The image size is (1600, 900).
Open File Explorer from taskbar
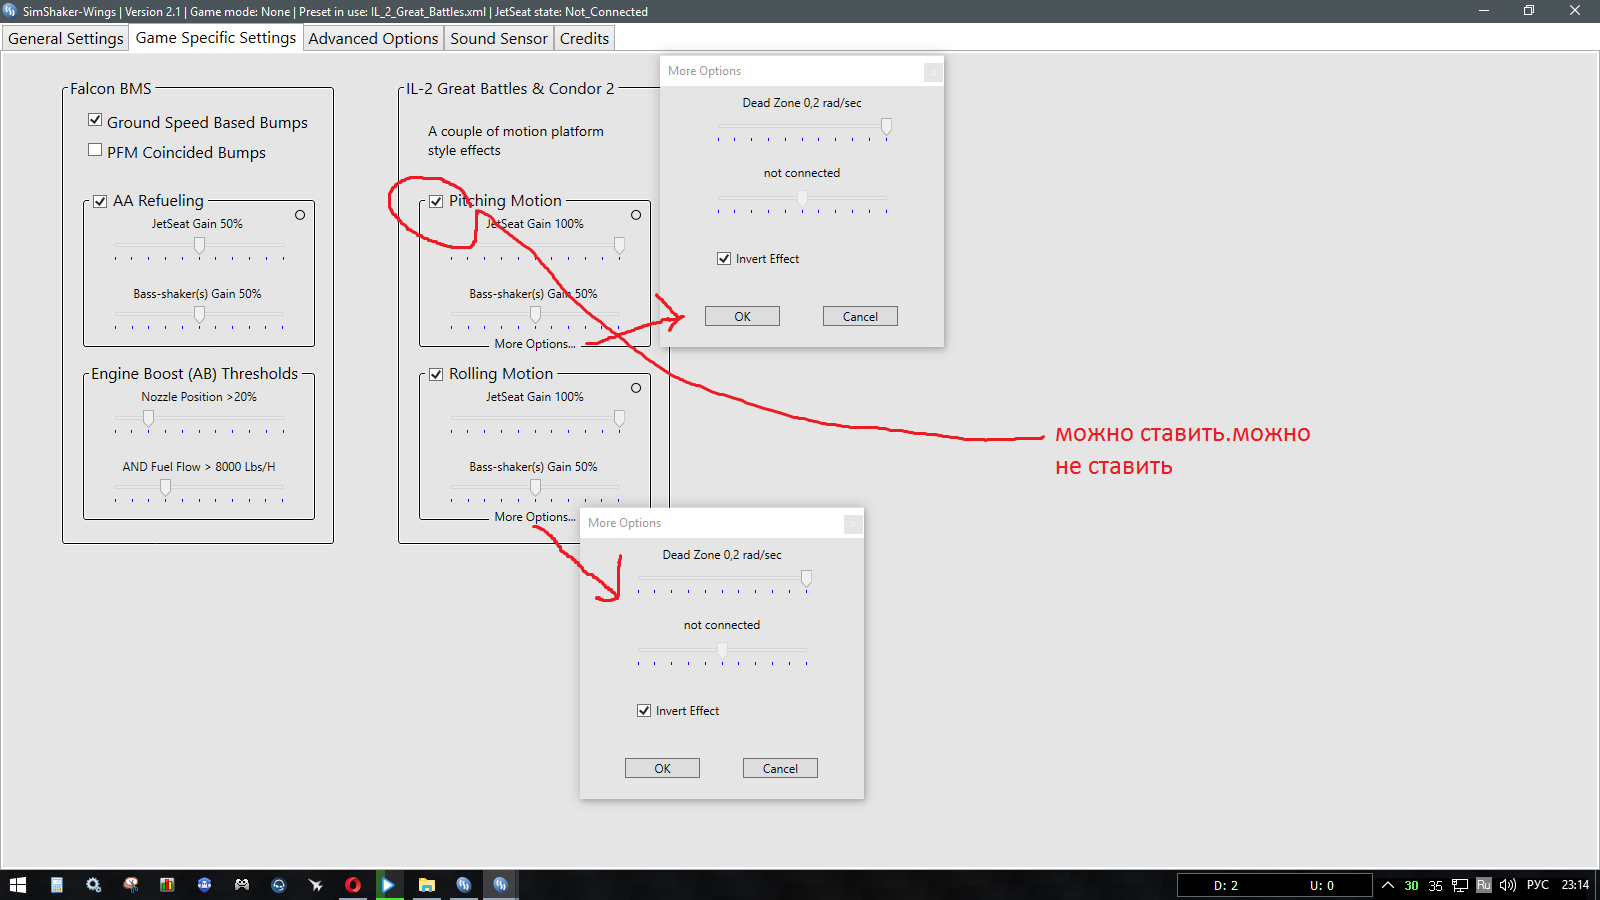coord(427,885)
